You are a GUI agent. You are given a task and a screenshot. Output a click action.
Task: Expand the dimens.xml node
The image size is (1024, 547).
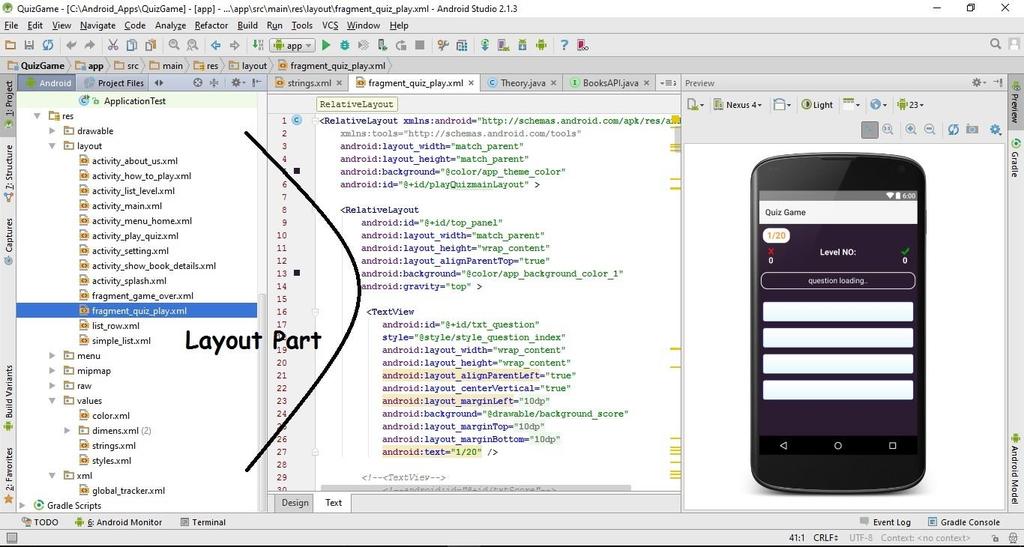[67, 431]
